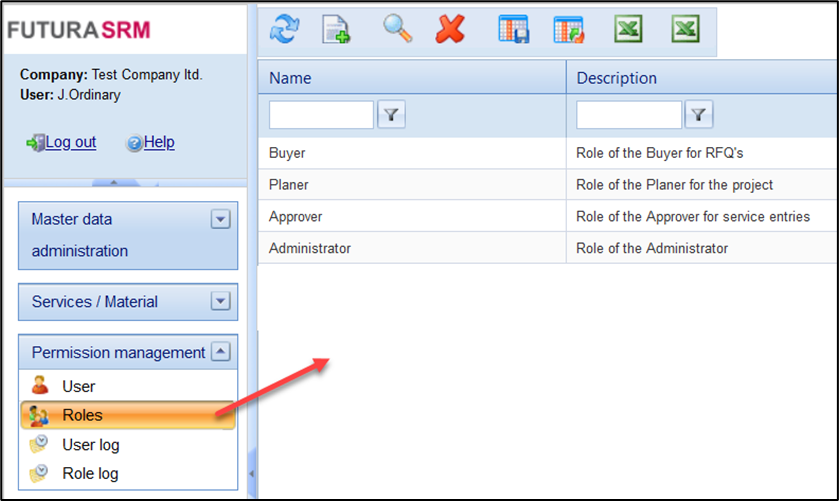
Task: Click the leftmost green Excel export icon
Action: click(x=628, y=30)
